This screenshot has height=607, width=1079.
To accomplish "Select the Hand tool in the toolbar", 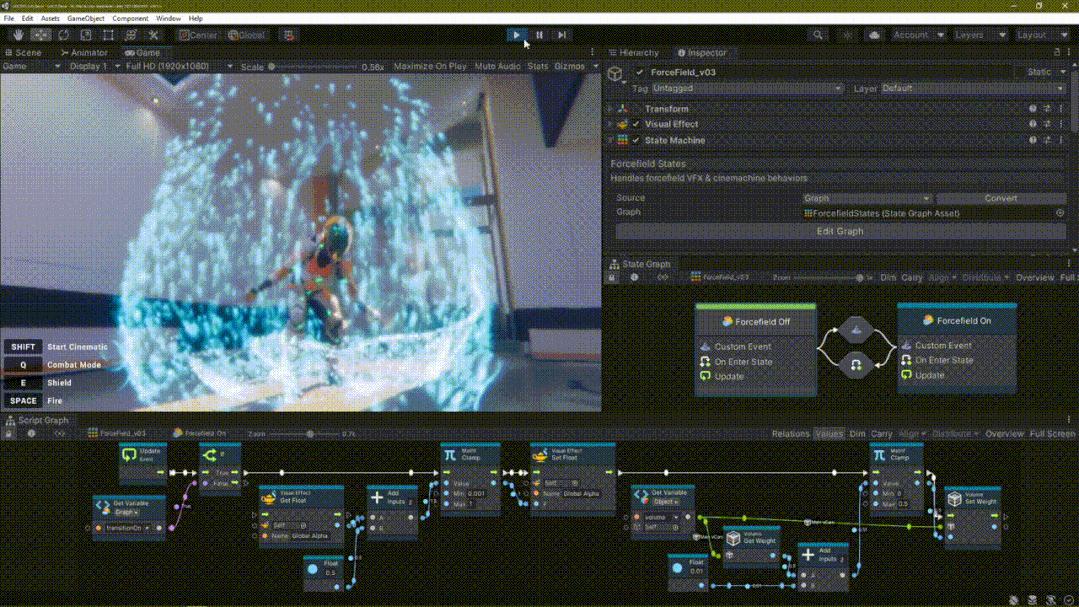I will click(18, 35).
